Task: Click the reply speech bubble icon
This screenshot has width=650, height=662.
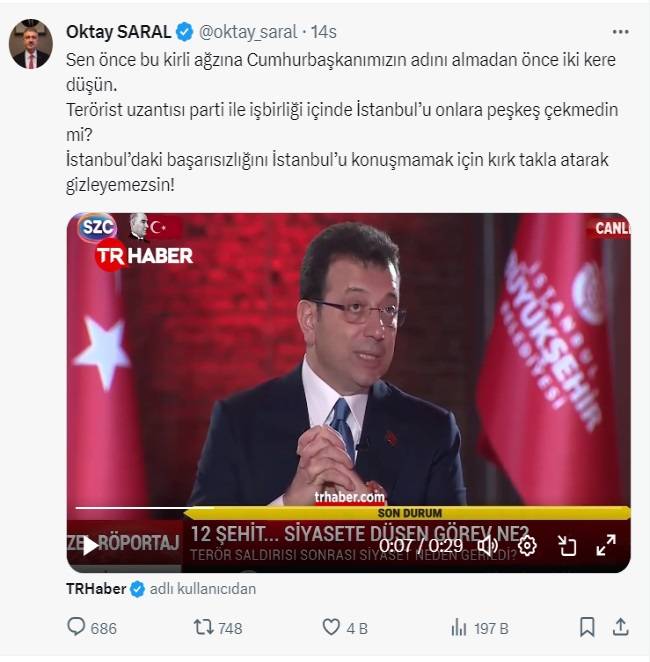Action: 76,627
